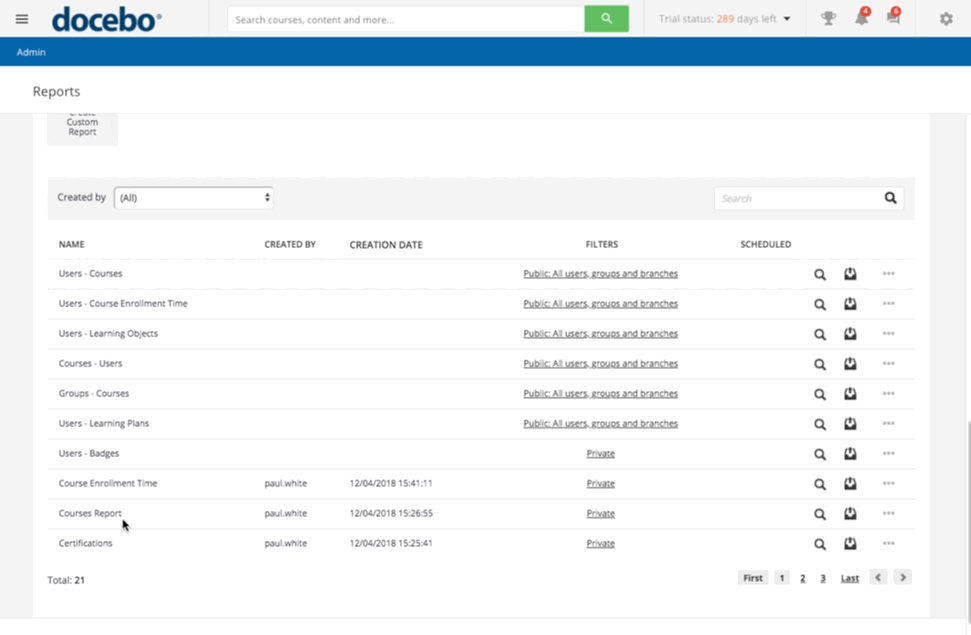The image size is (971, 635).
Task: Preview the Certifications report
Action: (819, 544)
